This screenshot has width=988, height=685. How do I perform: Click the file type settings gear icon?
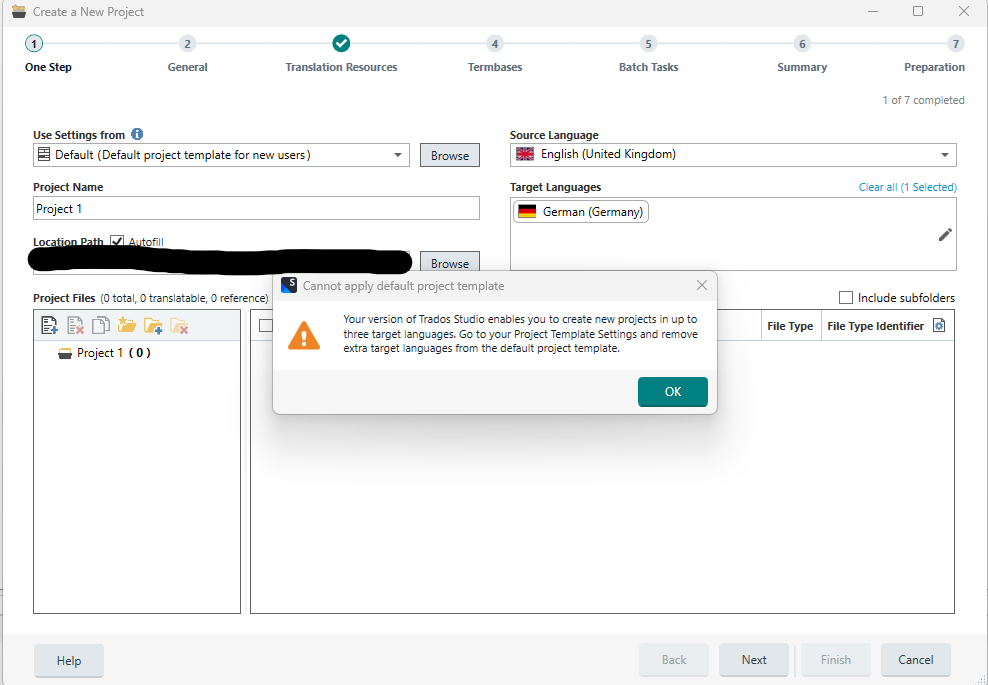[x=939, y=325]
